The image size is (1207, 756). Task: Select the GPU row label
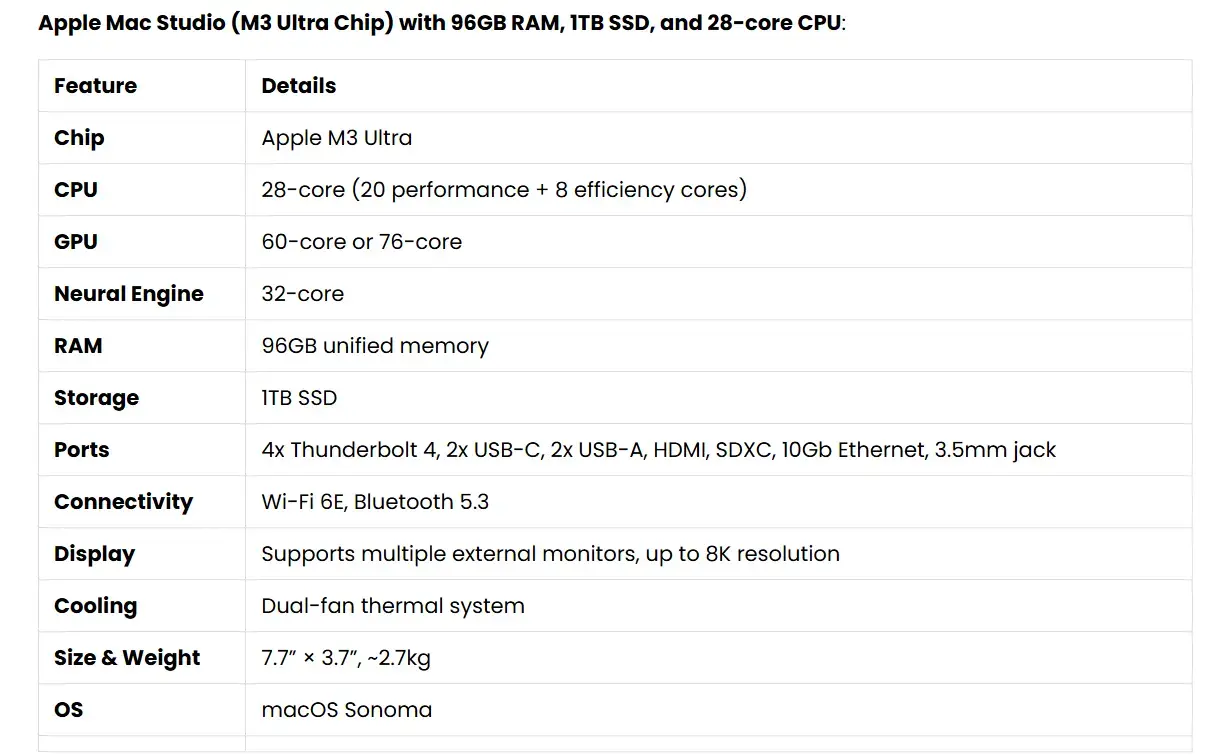coord(76,242)
